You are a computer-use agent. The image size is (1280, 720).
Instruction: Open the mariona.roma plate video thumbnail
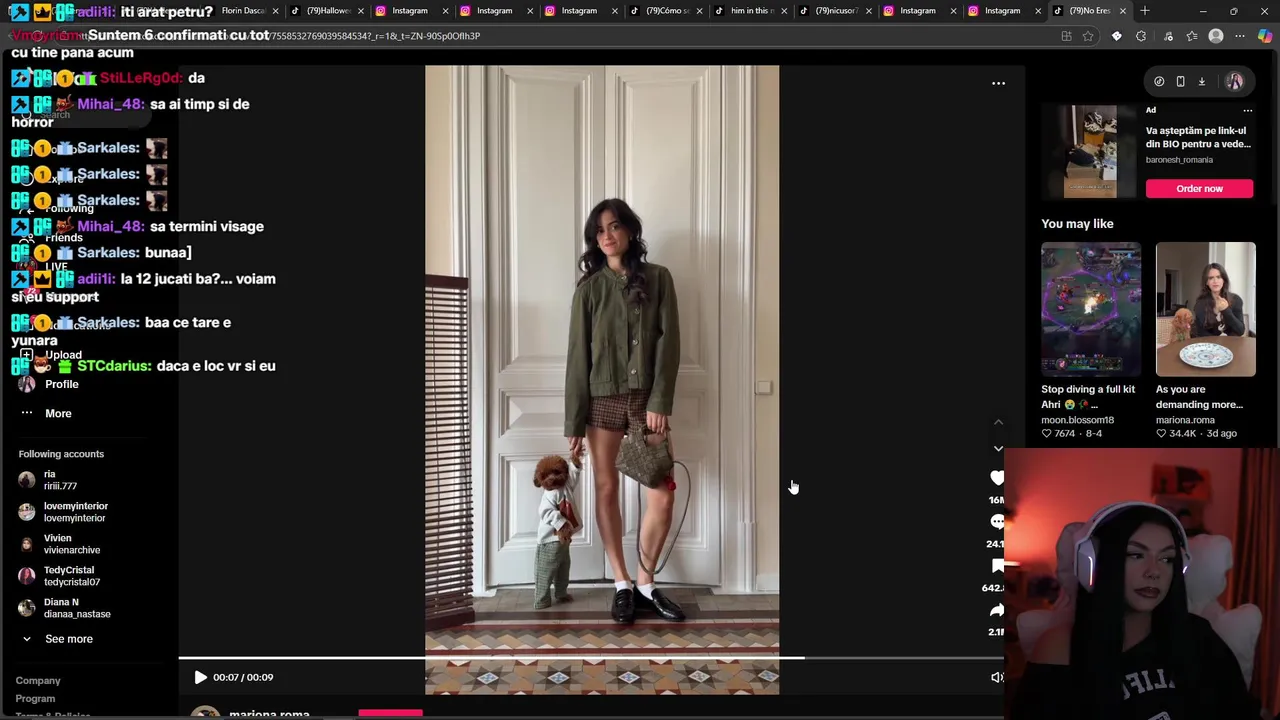click(x=1205, y=309)
